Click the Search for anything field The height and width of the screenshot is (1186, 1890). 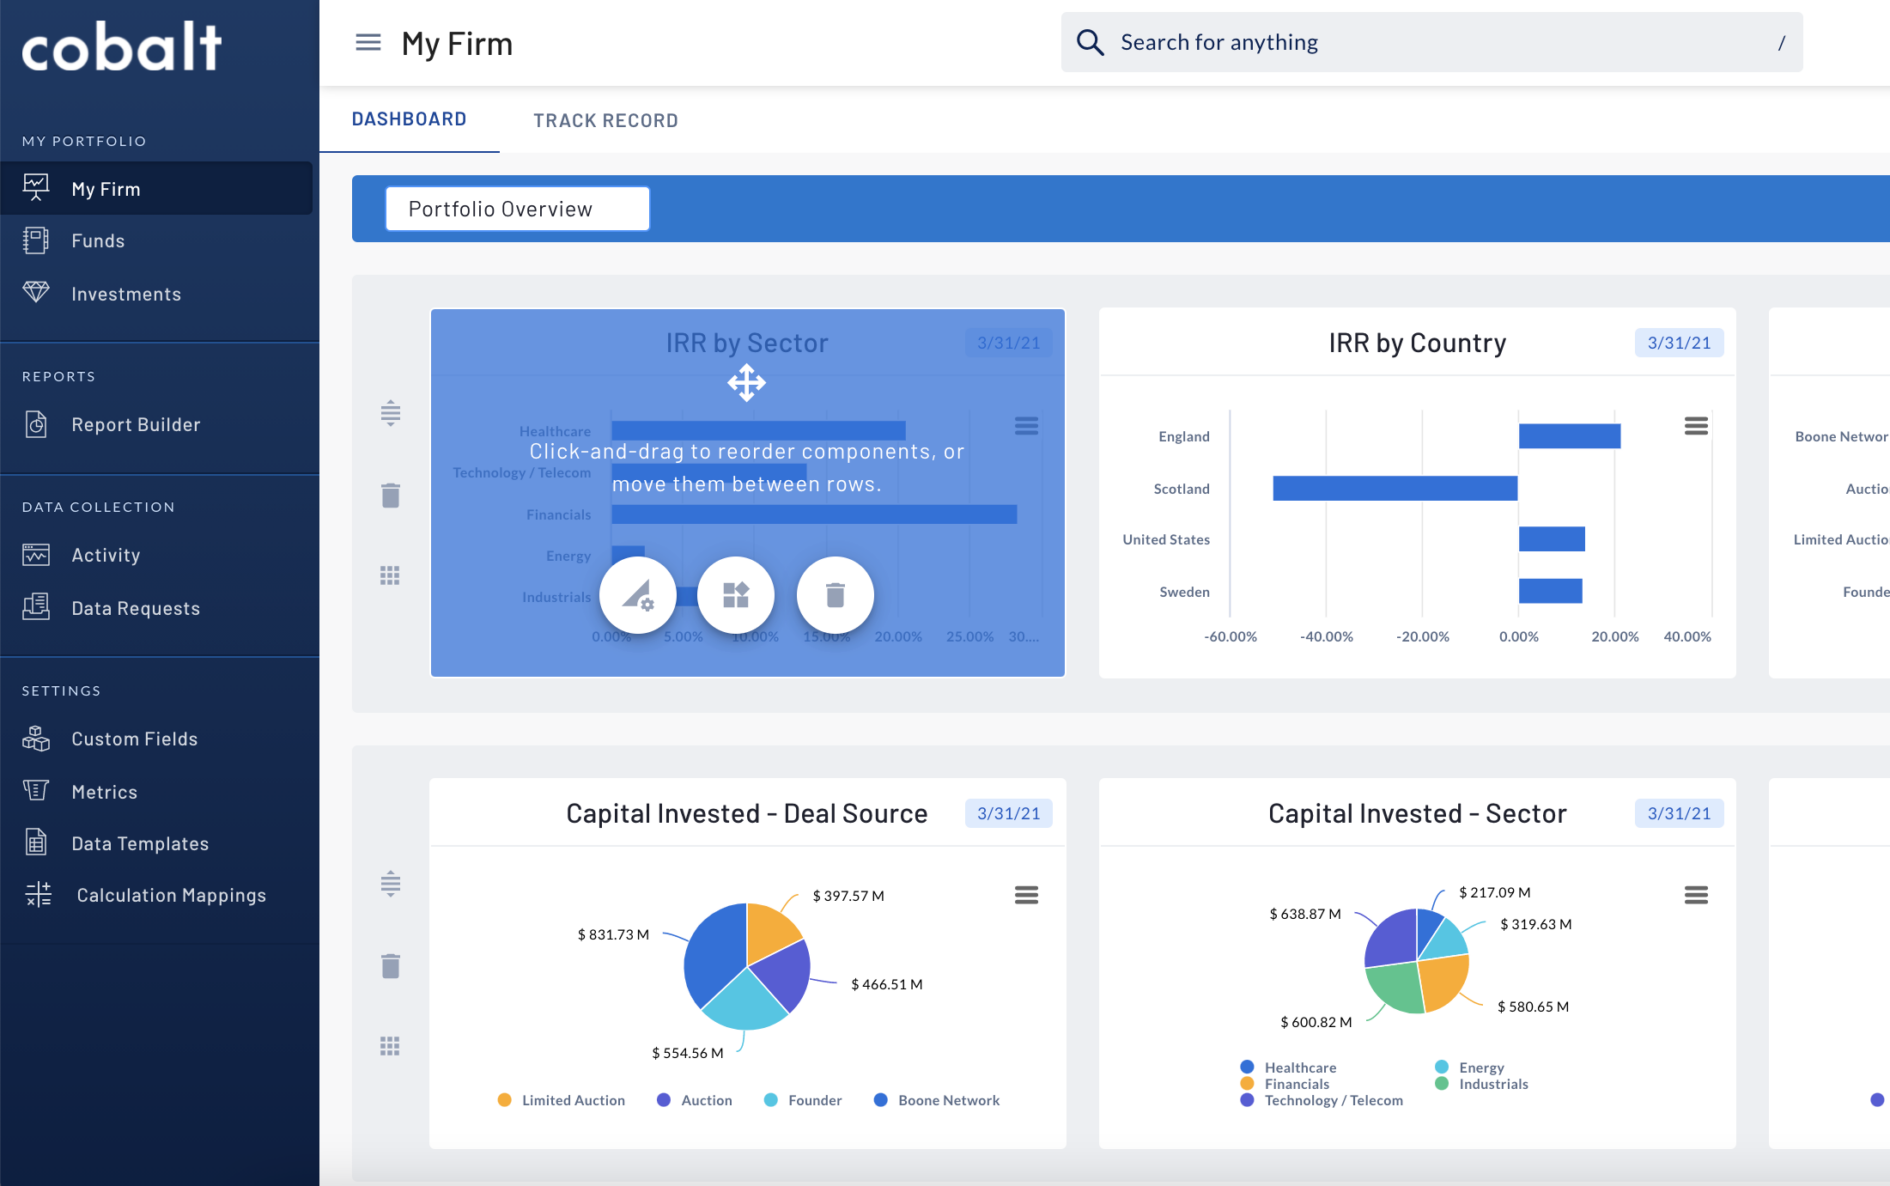point(1431,42)
